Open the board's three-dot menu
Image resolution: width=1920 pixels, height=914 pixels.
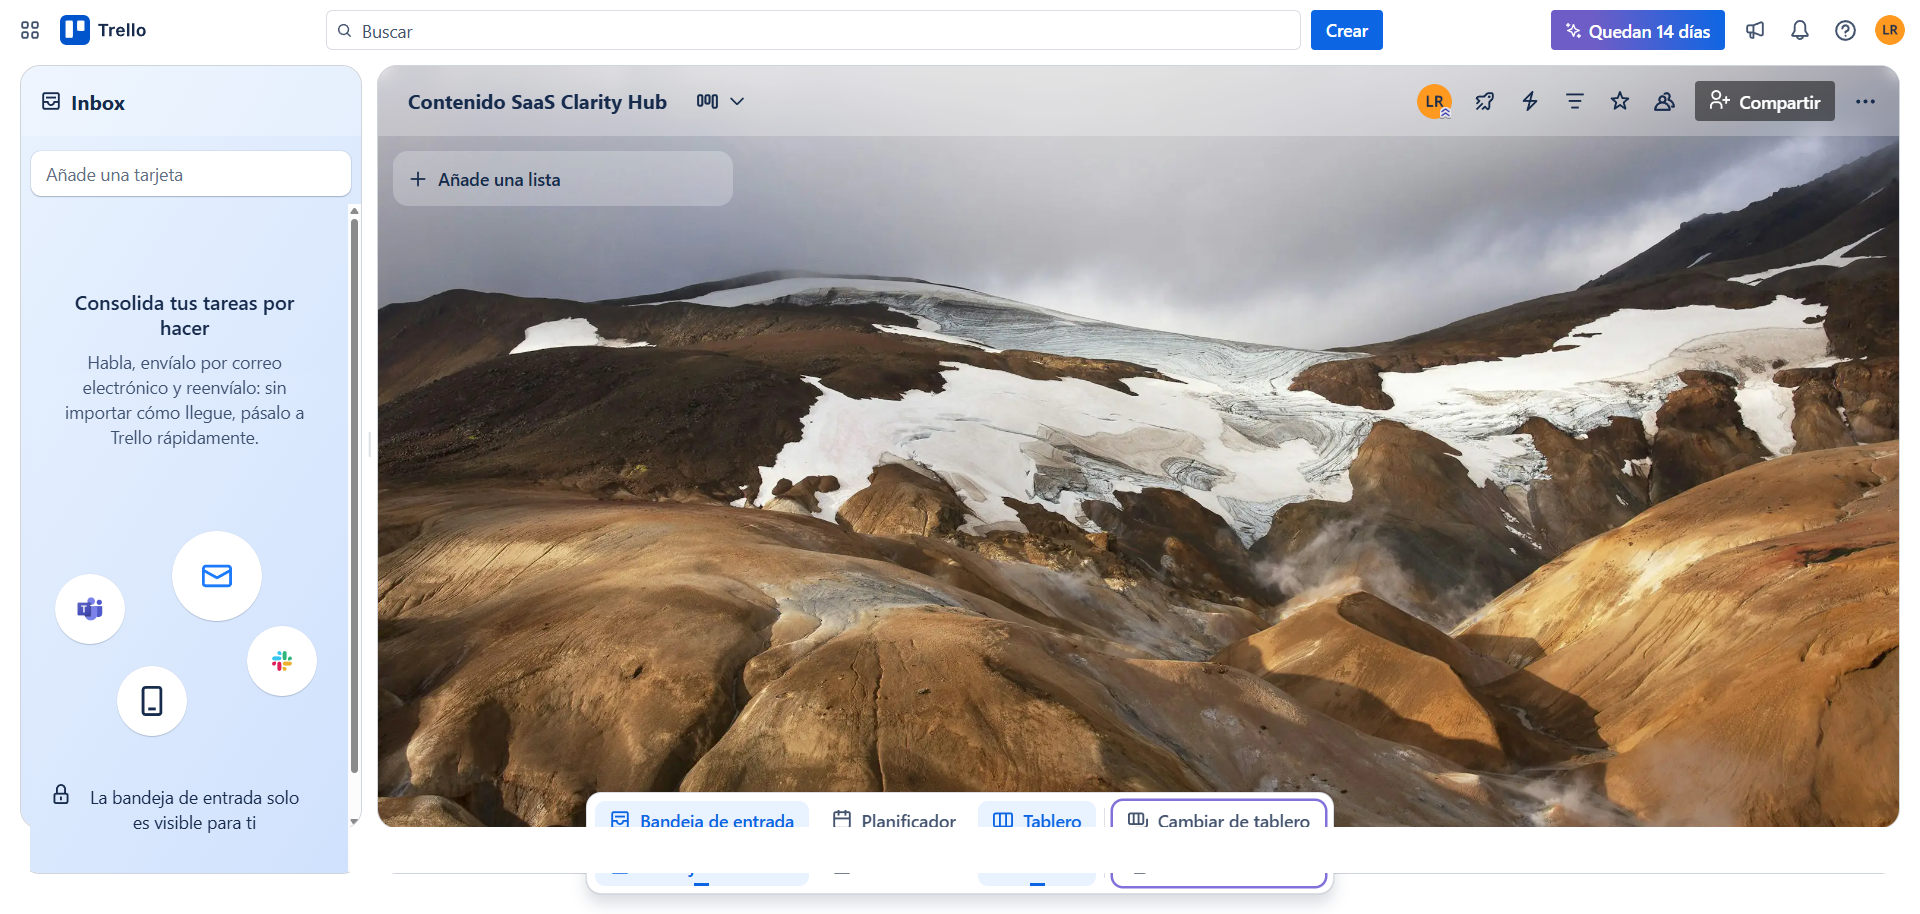tap(1865, 101)
